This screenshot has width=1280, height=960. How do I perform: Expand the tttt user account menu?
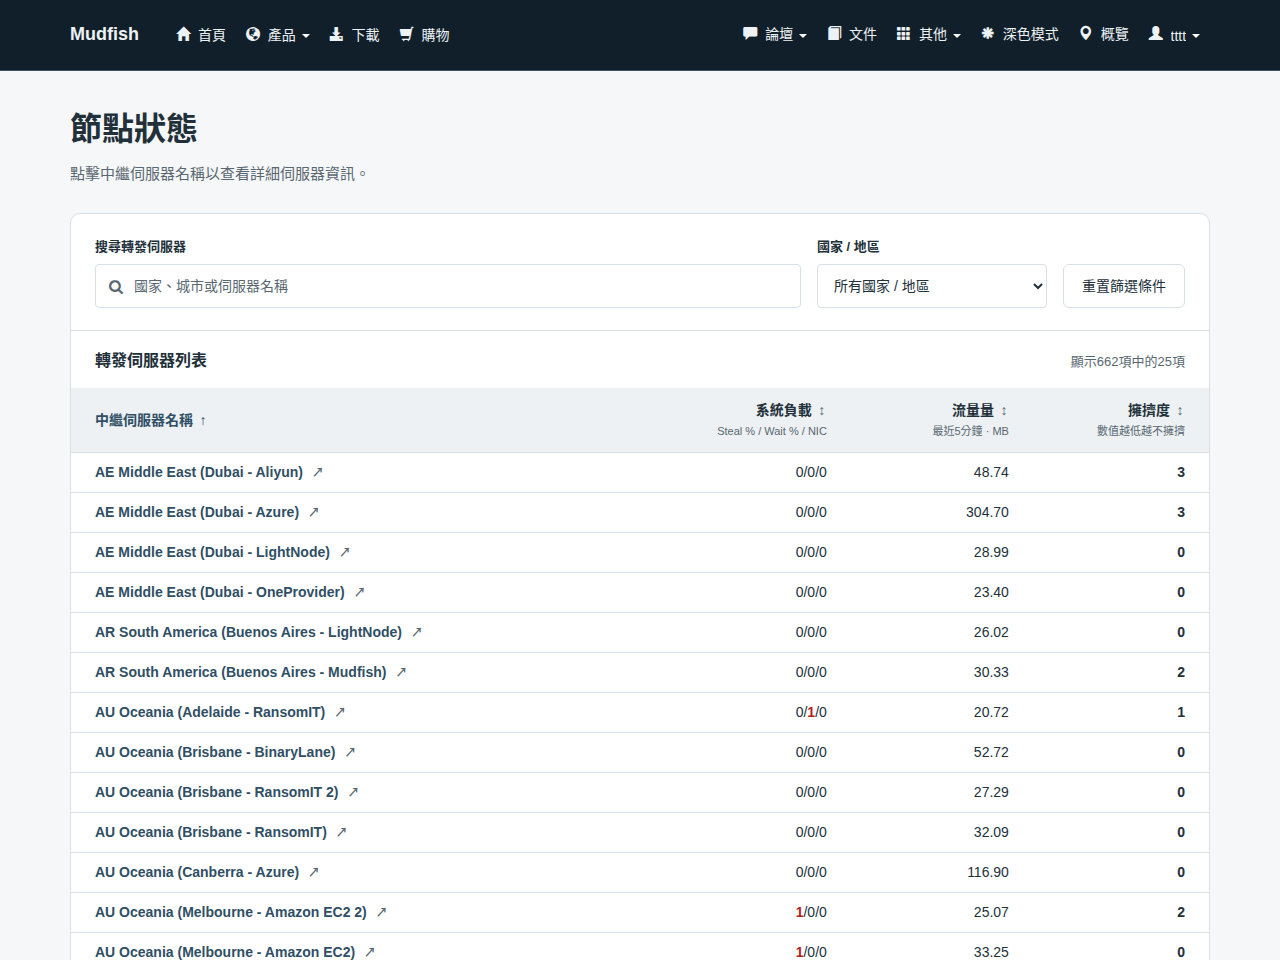click(1174, 35)
